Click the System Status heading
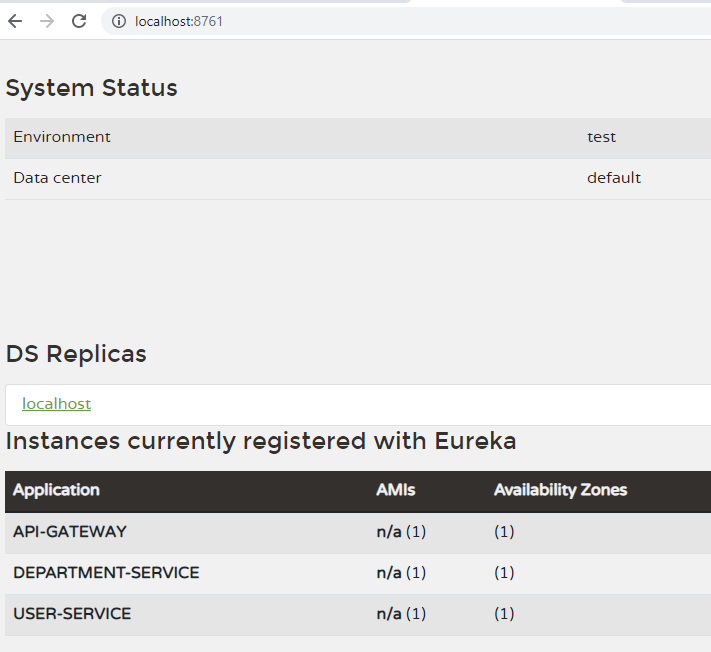Image resolution: width=711 pixels, height=652 pixels. tap(91, 88)
